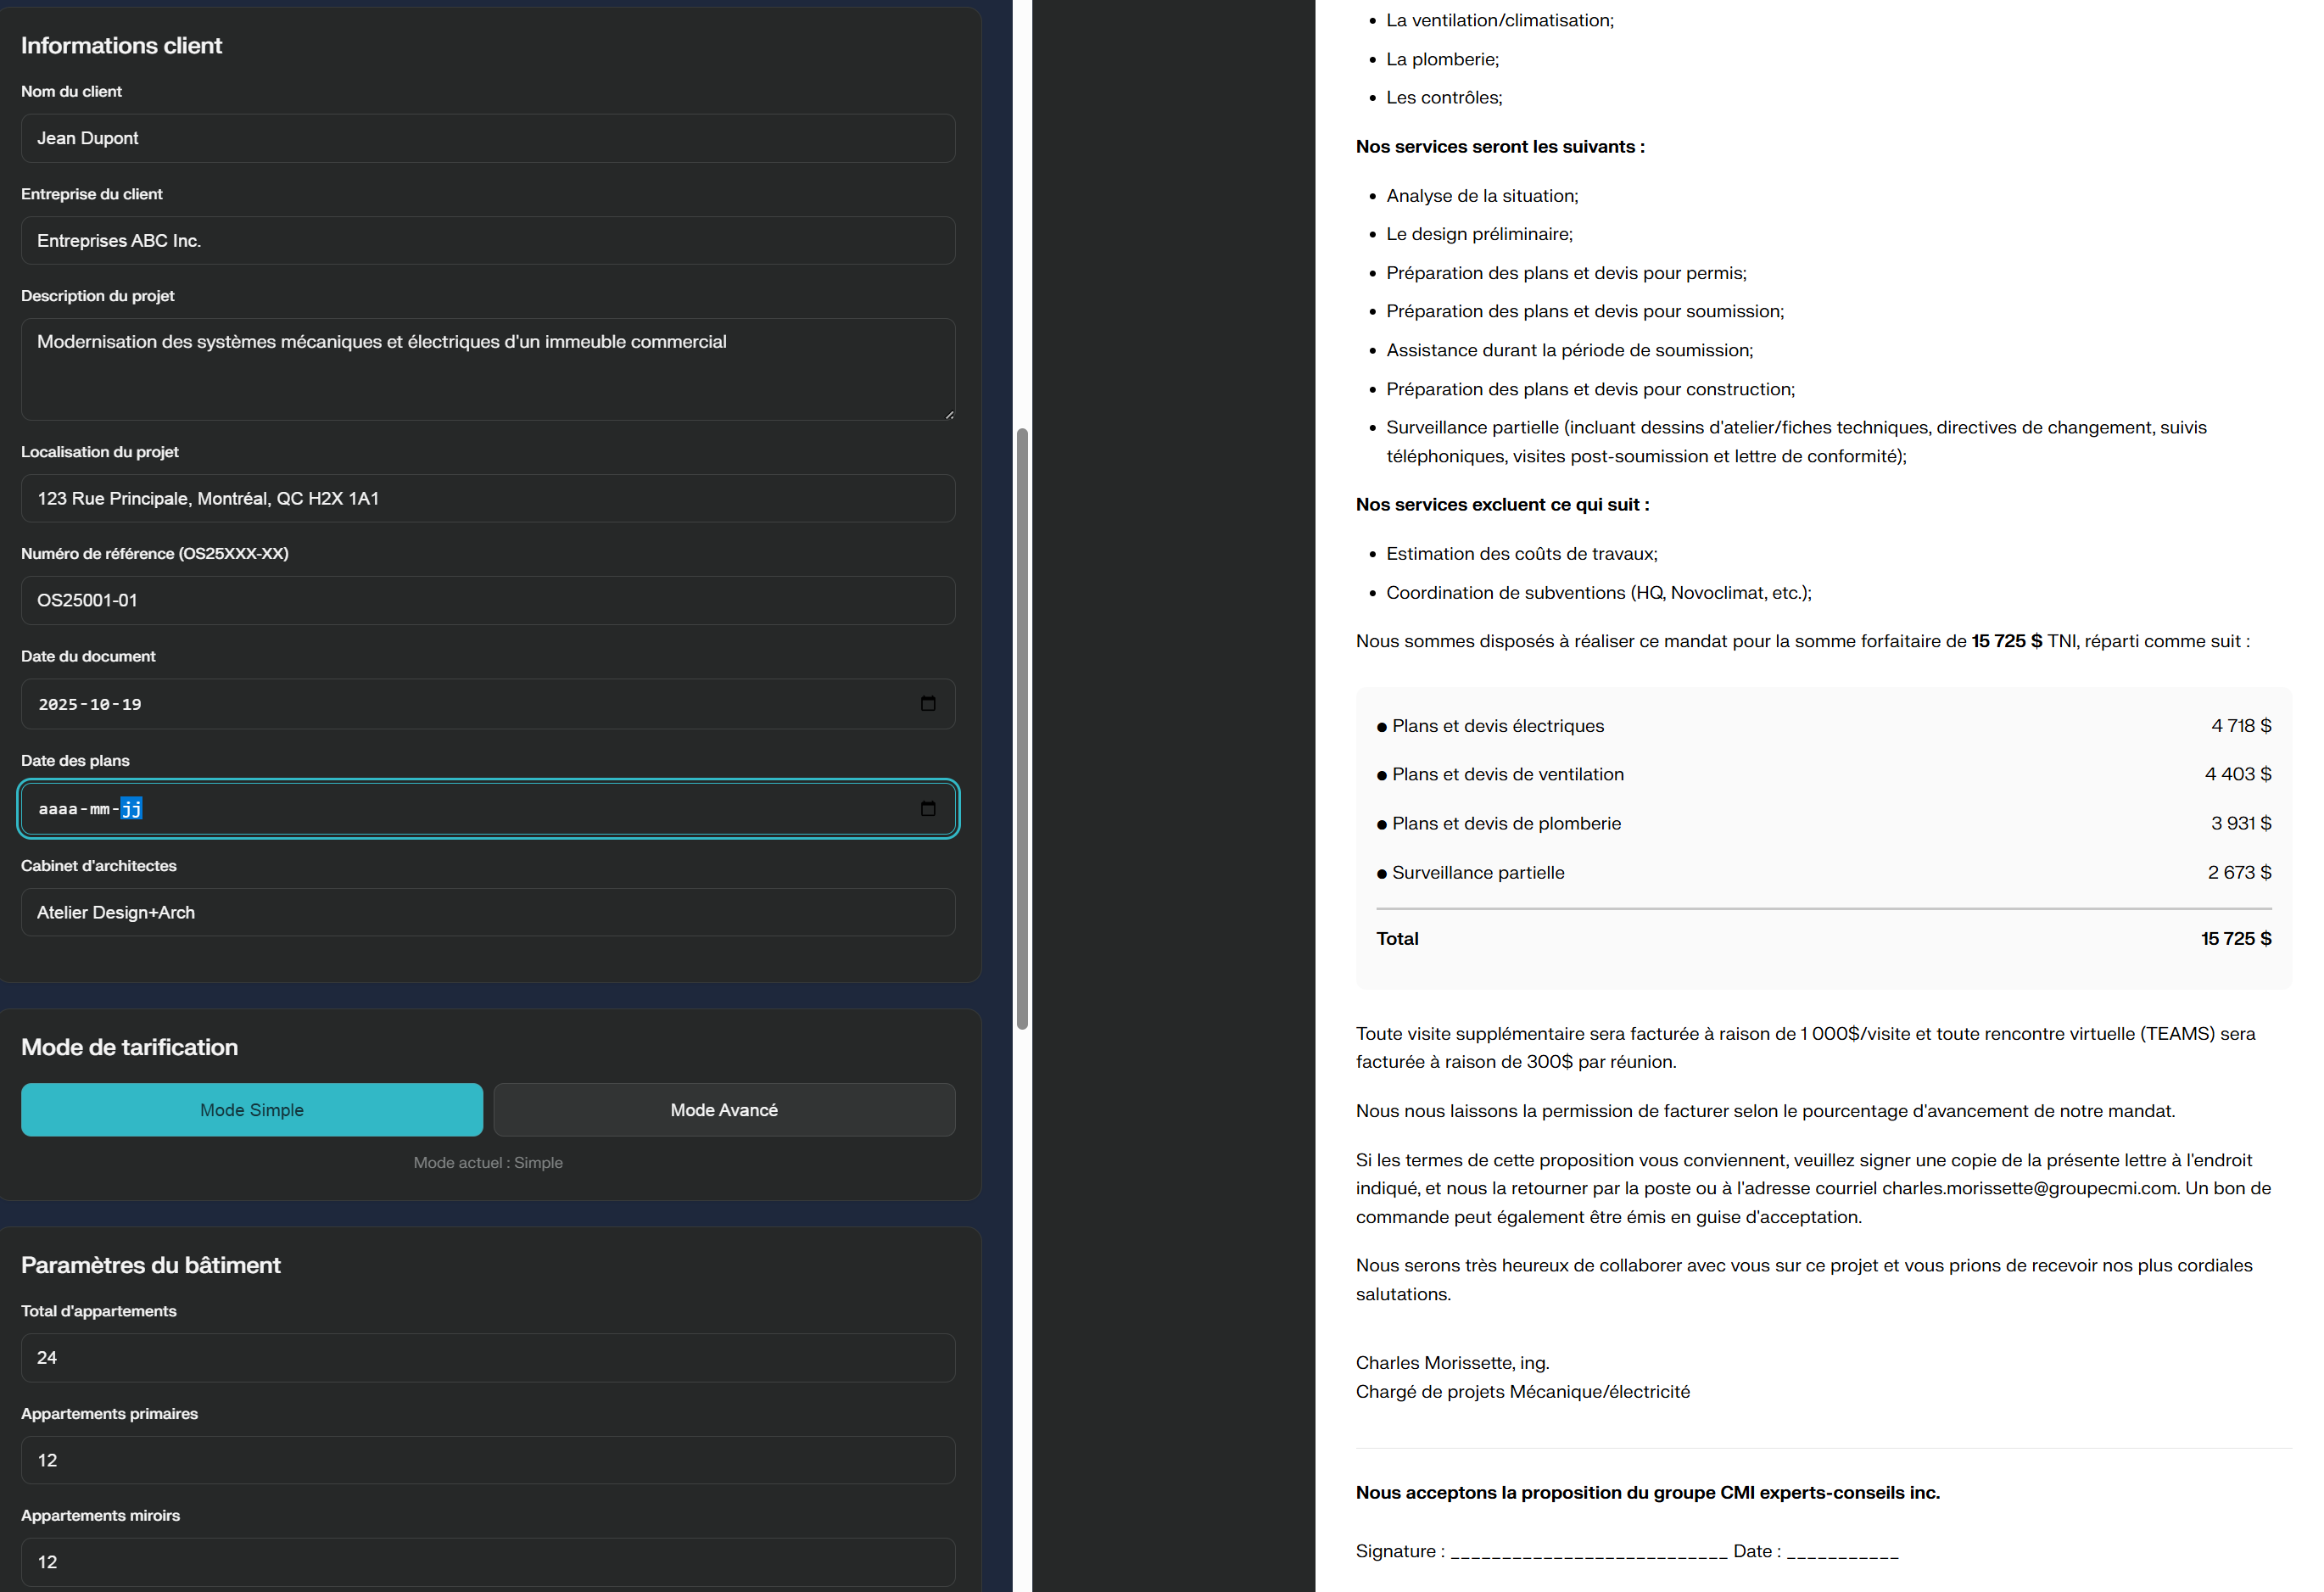Select the day segment in Date du document
This screenshot has width=2324, height=1592.
[132, 705]
